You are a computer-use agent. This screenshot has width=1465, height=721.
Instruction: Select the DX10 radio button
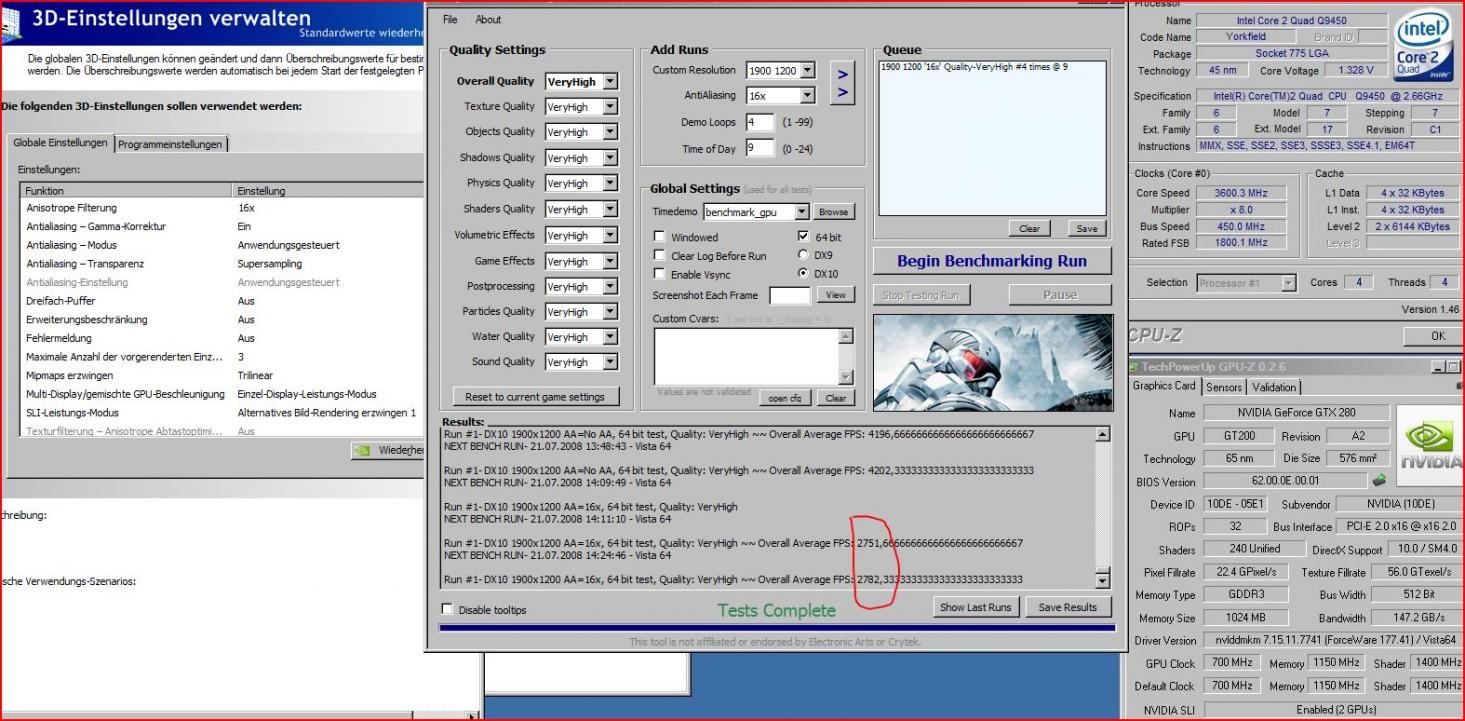pos(804,273)
